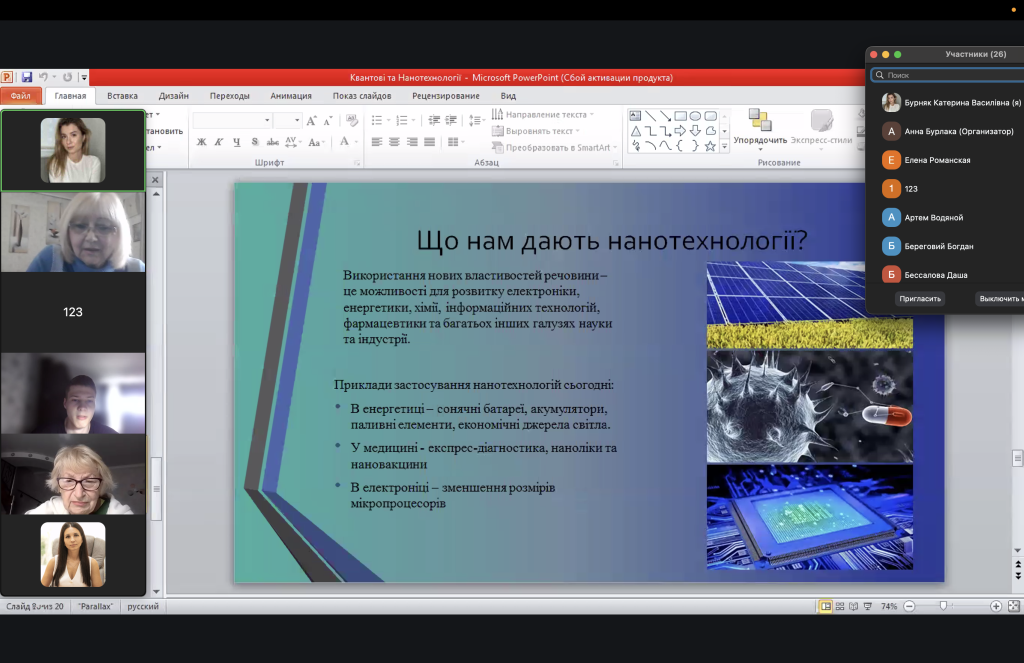The width and height of the screenshot is (1024, 663).
Task: Fit slide to current window icon
Action: (x=1014, y=606)
